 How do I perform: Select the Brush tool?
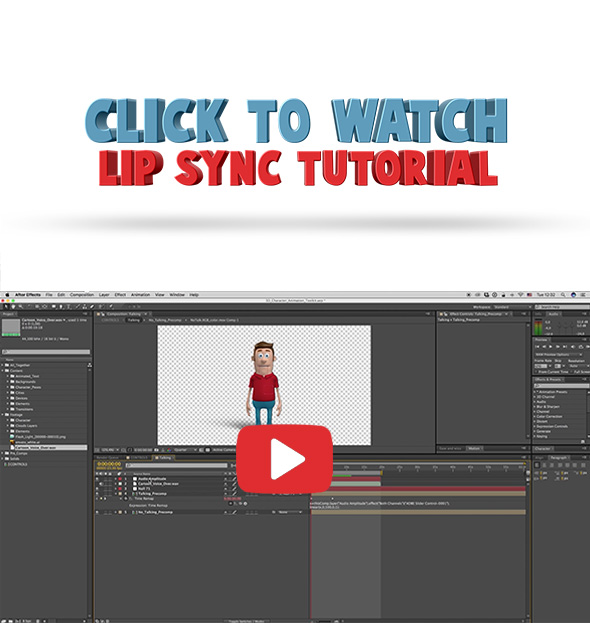pos(77,307)
